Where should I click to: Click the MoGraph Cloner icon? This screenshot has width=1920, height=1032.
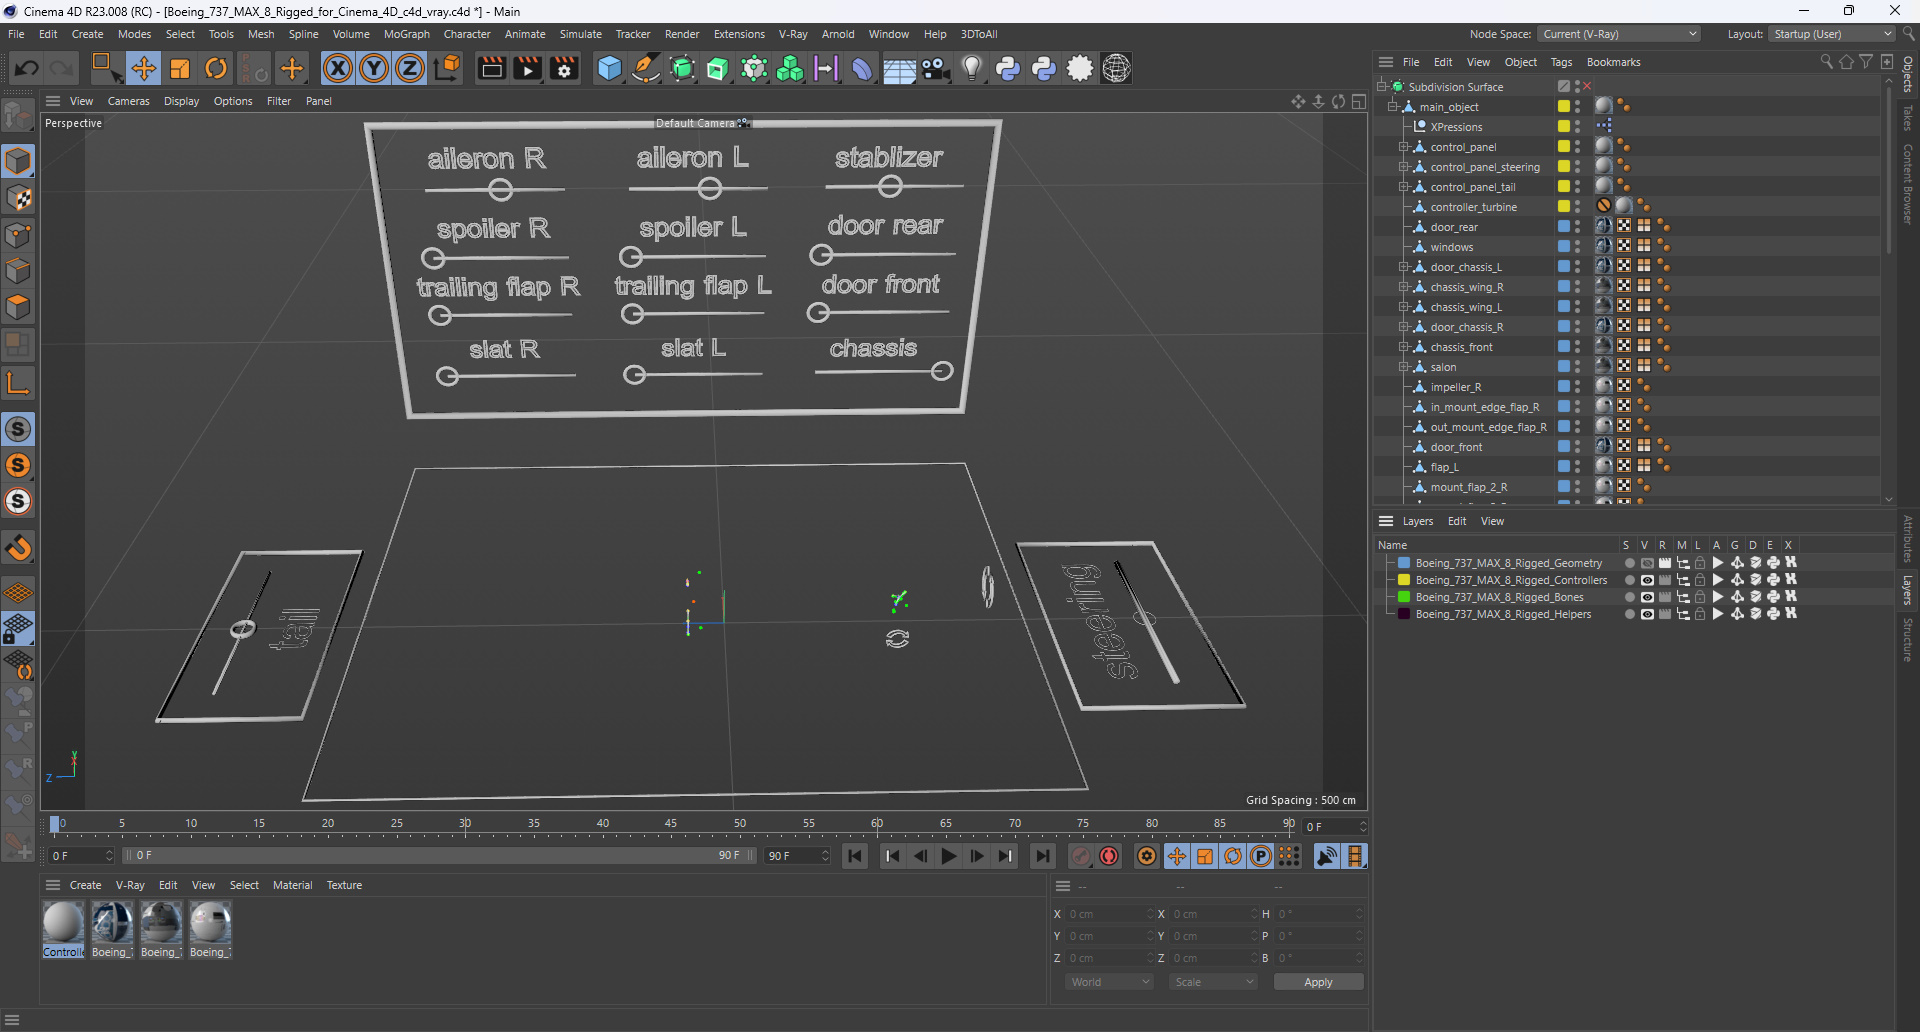click(790, 68)
